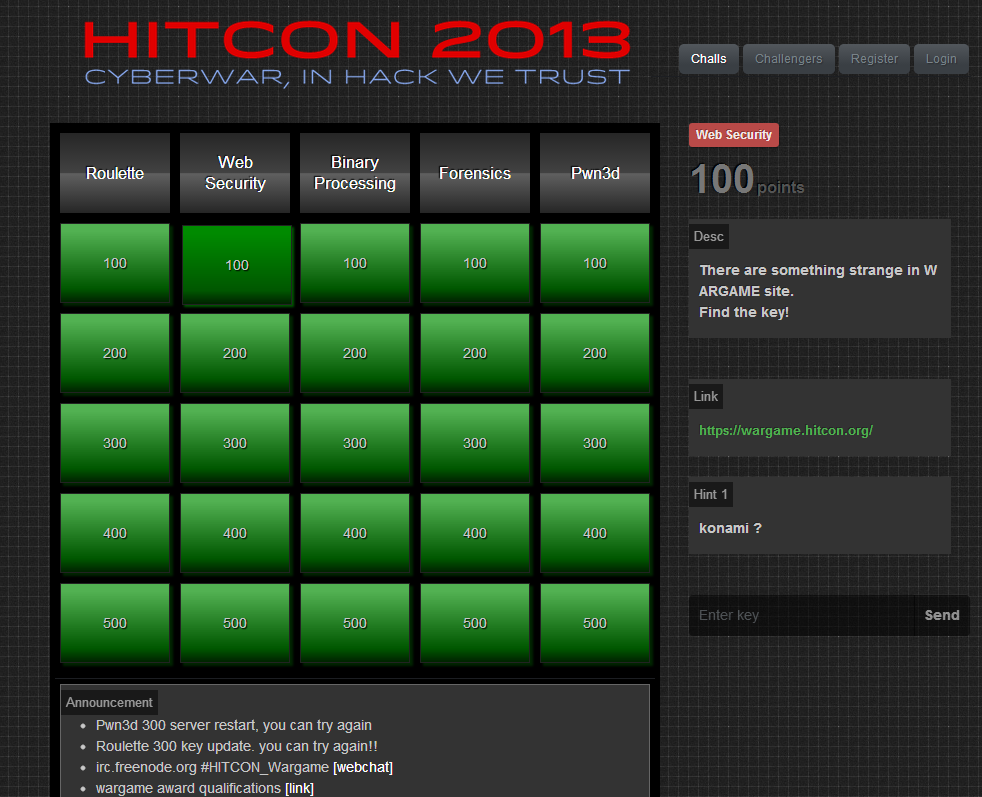Open the webchat link in announcements
This screenshot has height=797, width=982.
pyautogui.click(x=362, y=767)
